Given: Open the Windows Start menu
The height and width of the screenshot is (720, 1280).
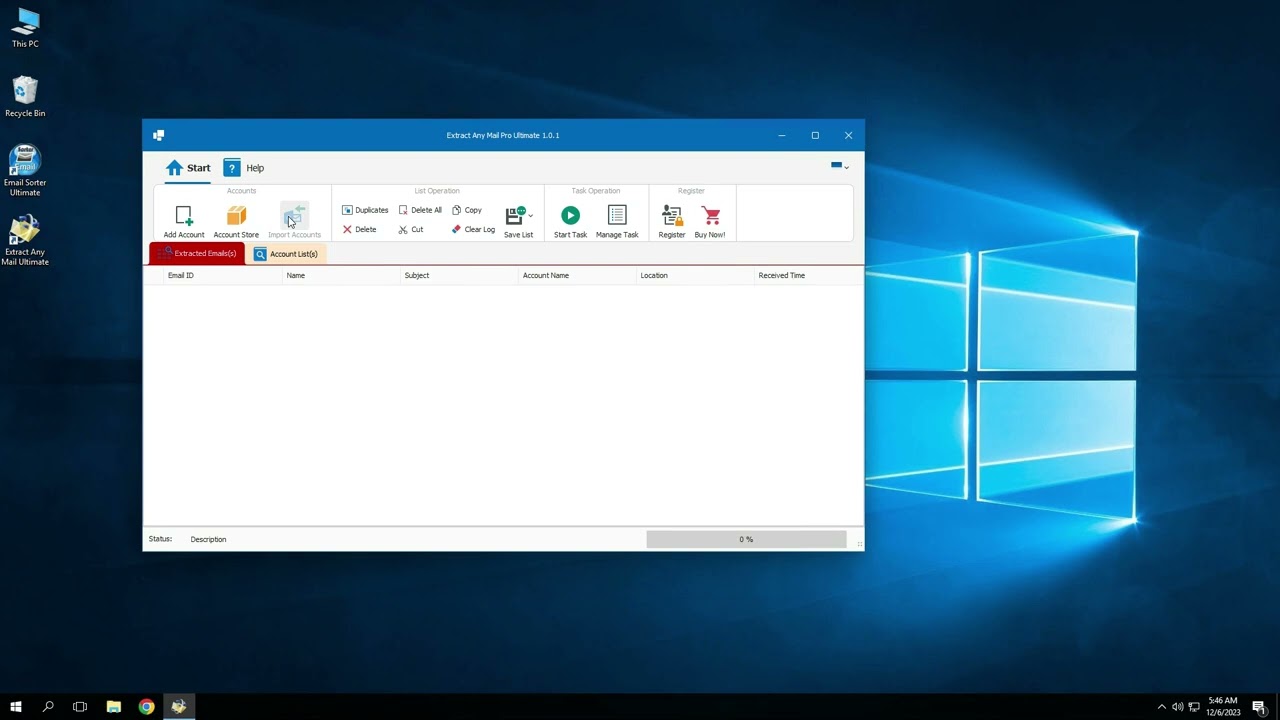Looking at the screenshot, I should (x=16, y=706).
